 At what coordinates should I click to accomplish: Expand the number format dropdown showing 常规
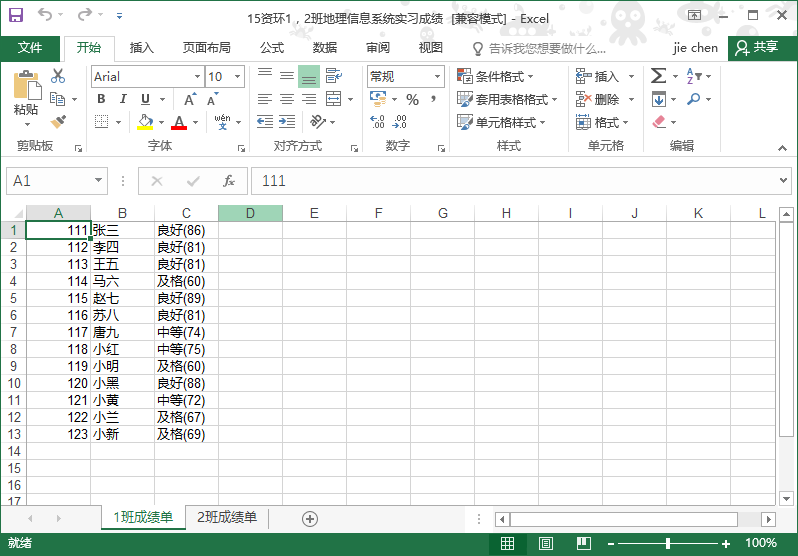tap(437, 77)
